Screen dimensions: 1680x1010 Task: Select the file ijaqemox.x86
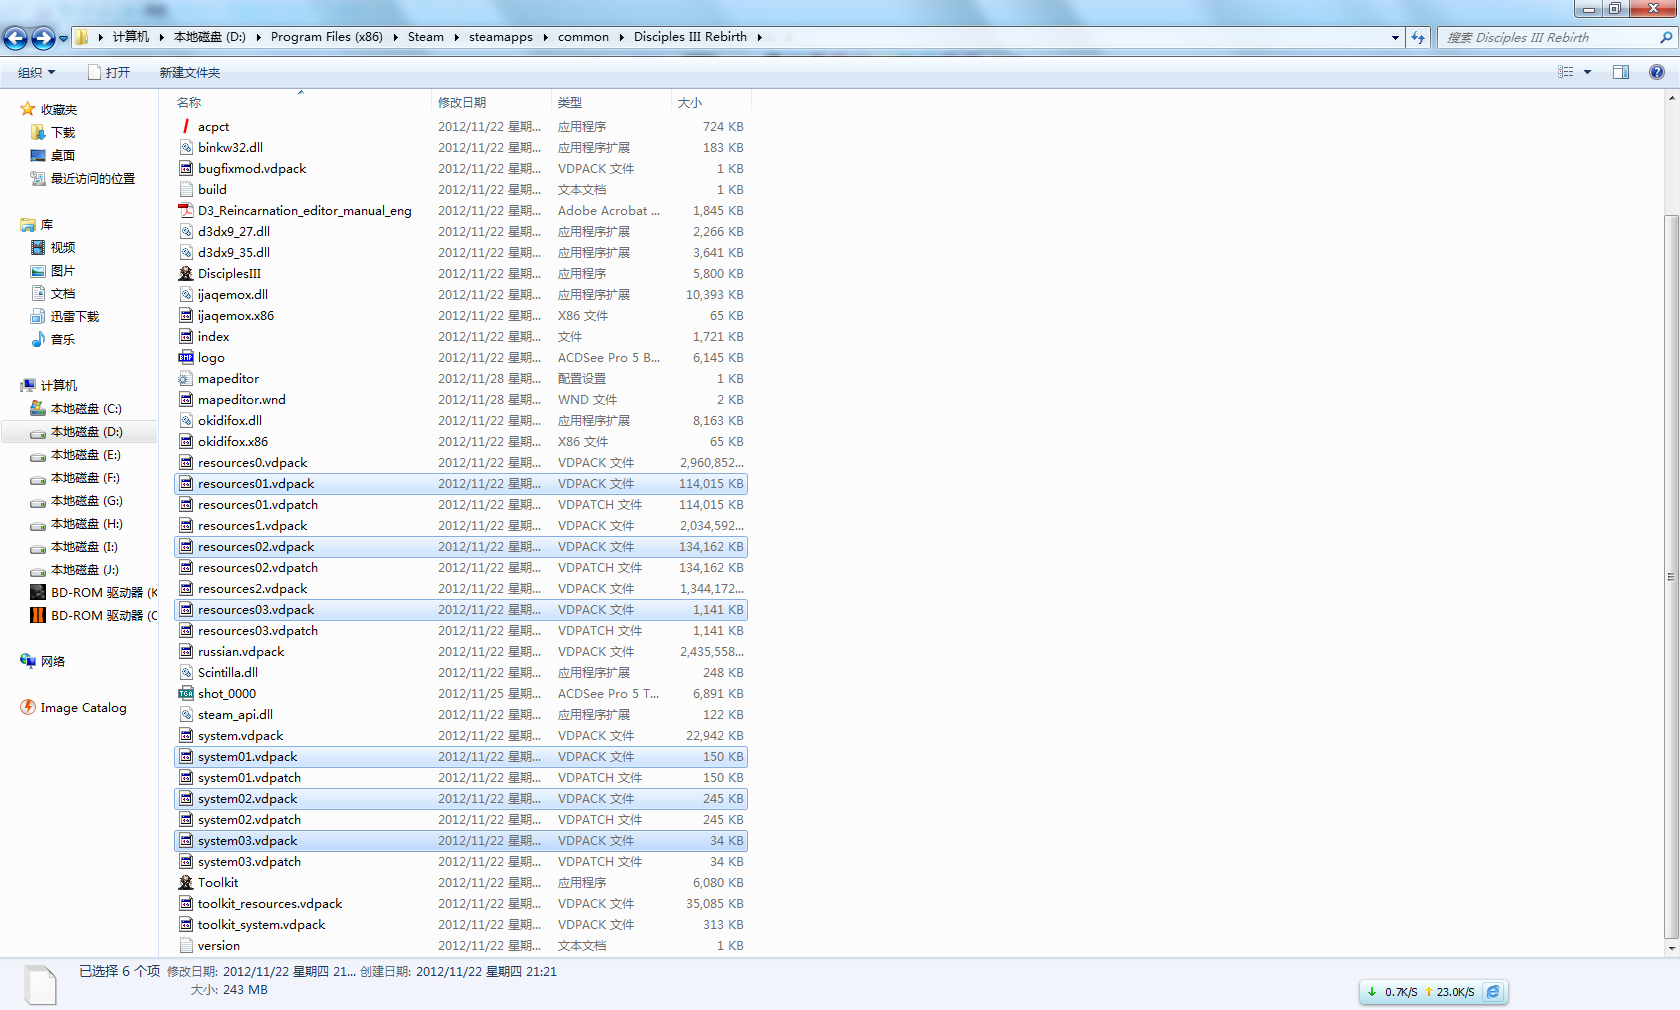461,316
